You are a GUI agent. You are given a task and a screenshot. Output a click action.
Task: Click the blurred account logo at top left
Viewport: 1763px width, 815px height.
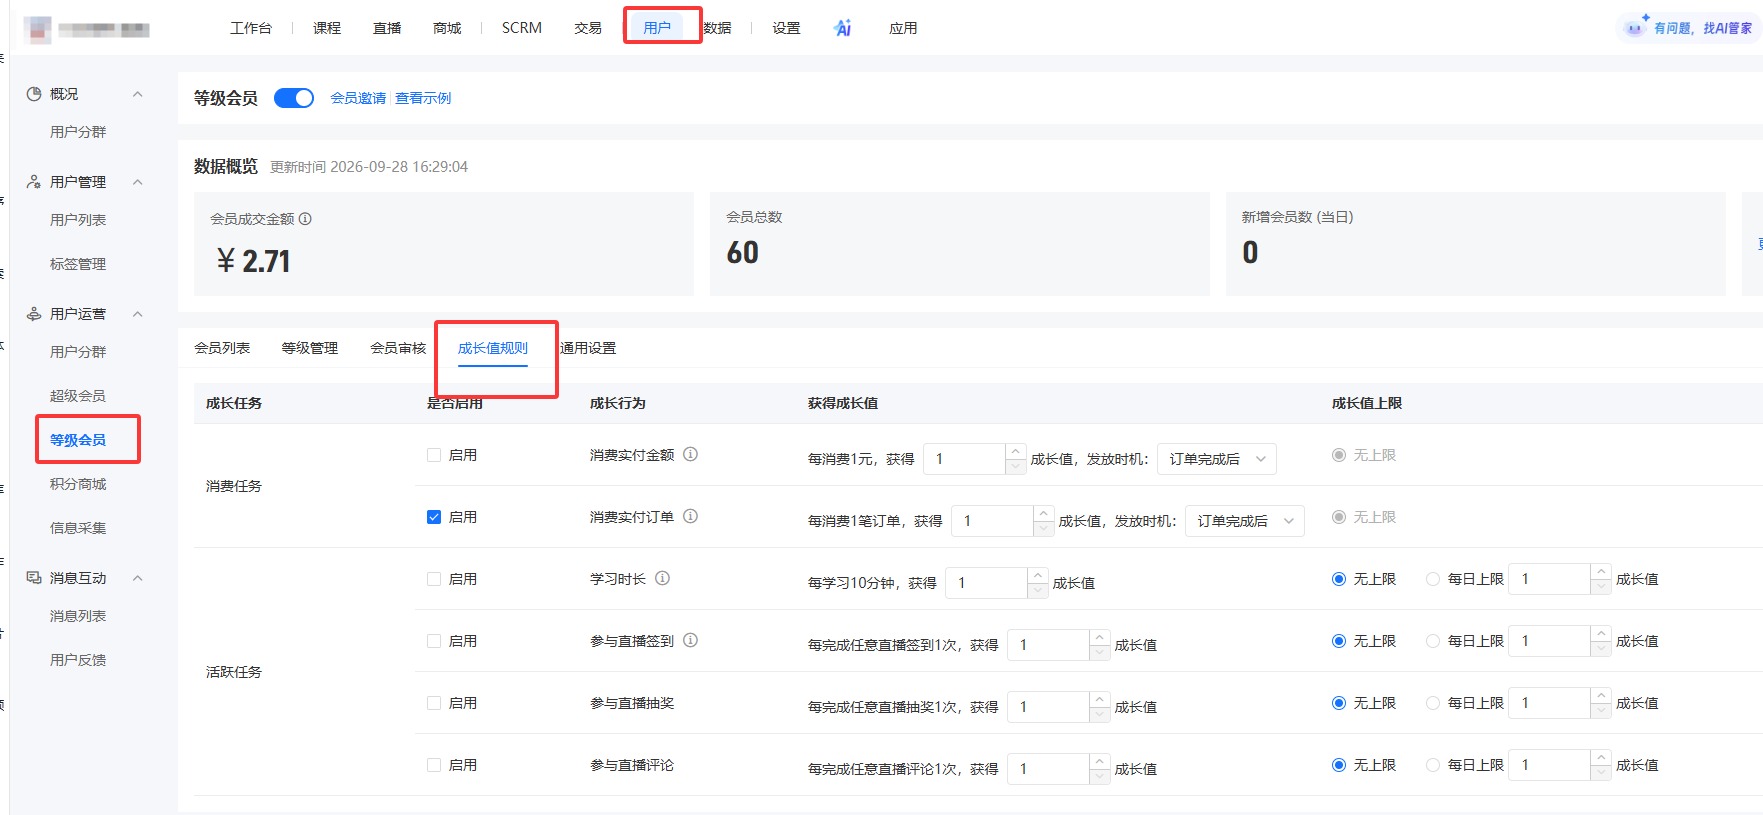pyautogui.click(x=38, y=30)
